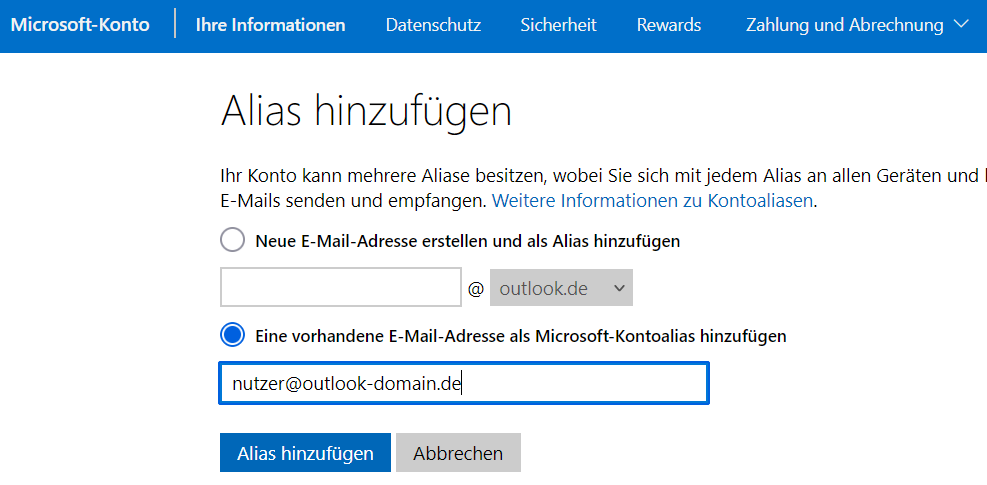This screenshot has width=987, height=485.
Task: Open the Microsoft-Konto home link
Action: point(80,25)
